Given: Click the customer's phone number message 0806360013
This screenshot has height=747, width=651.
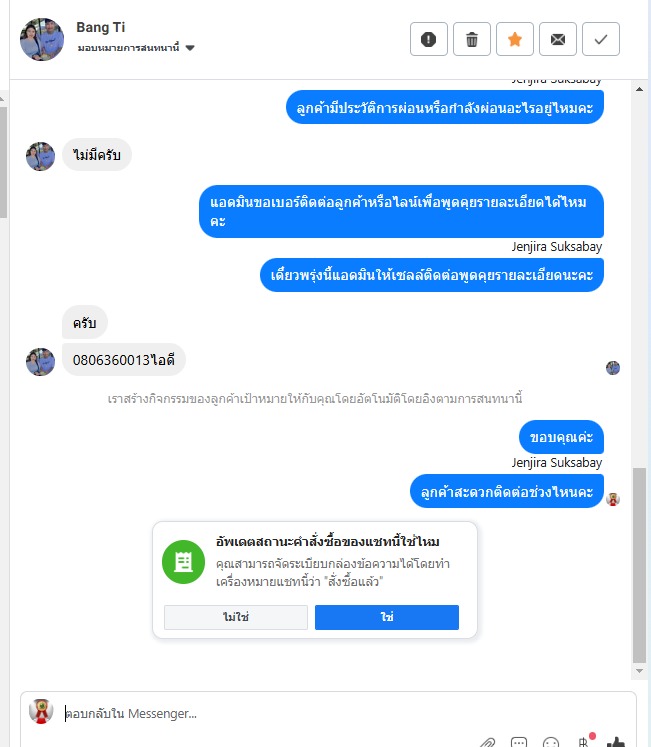Looking at the screenshot, I should tap(123, 360).
